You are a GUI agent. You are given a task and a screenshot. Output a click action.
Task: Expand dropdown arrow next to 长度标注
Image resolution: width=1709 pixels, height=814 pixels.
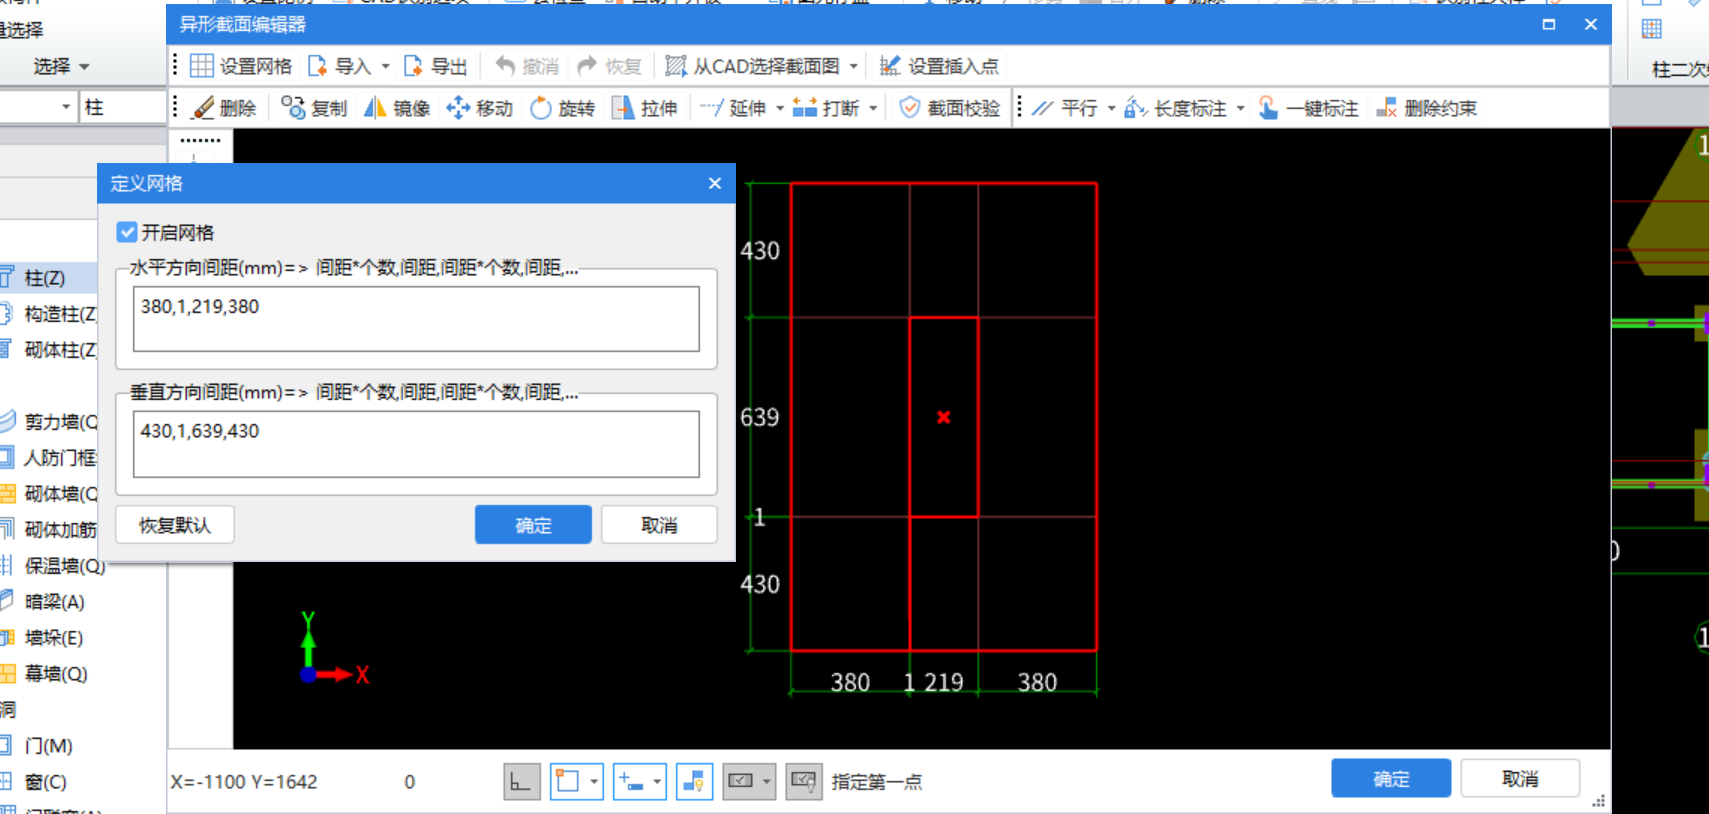tap(1240, 108)
